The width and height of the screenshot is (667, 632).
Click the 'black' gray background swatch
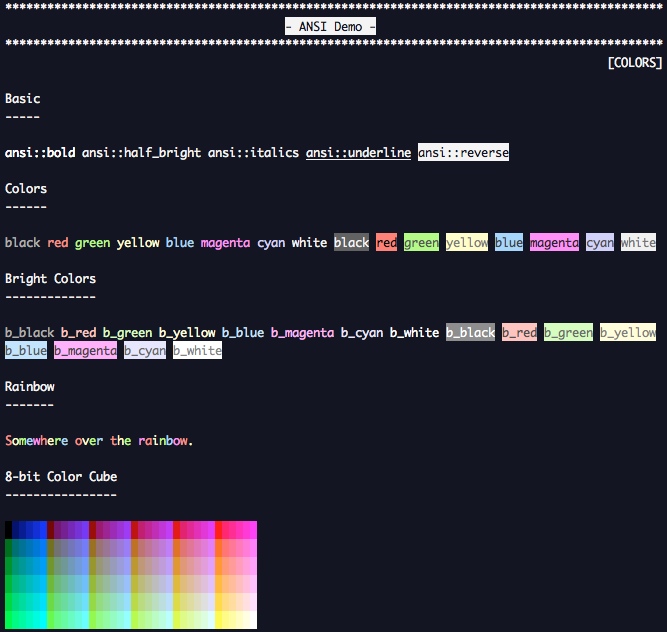[351, 242]
